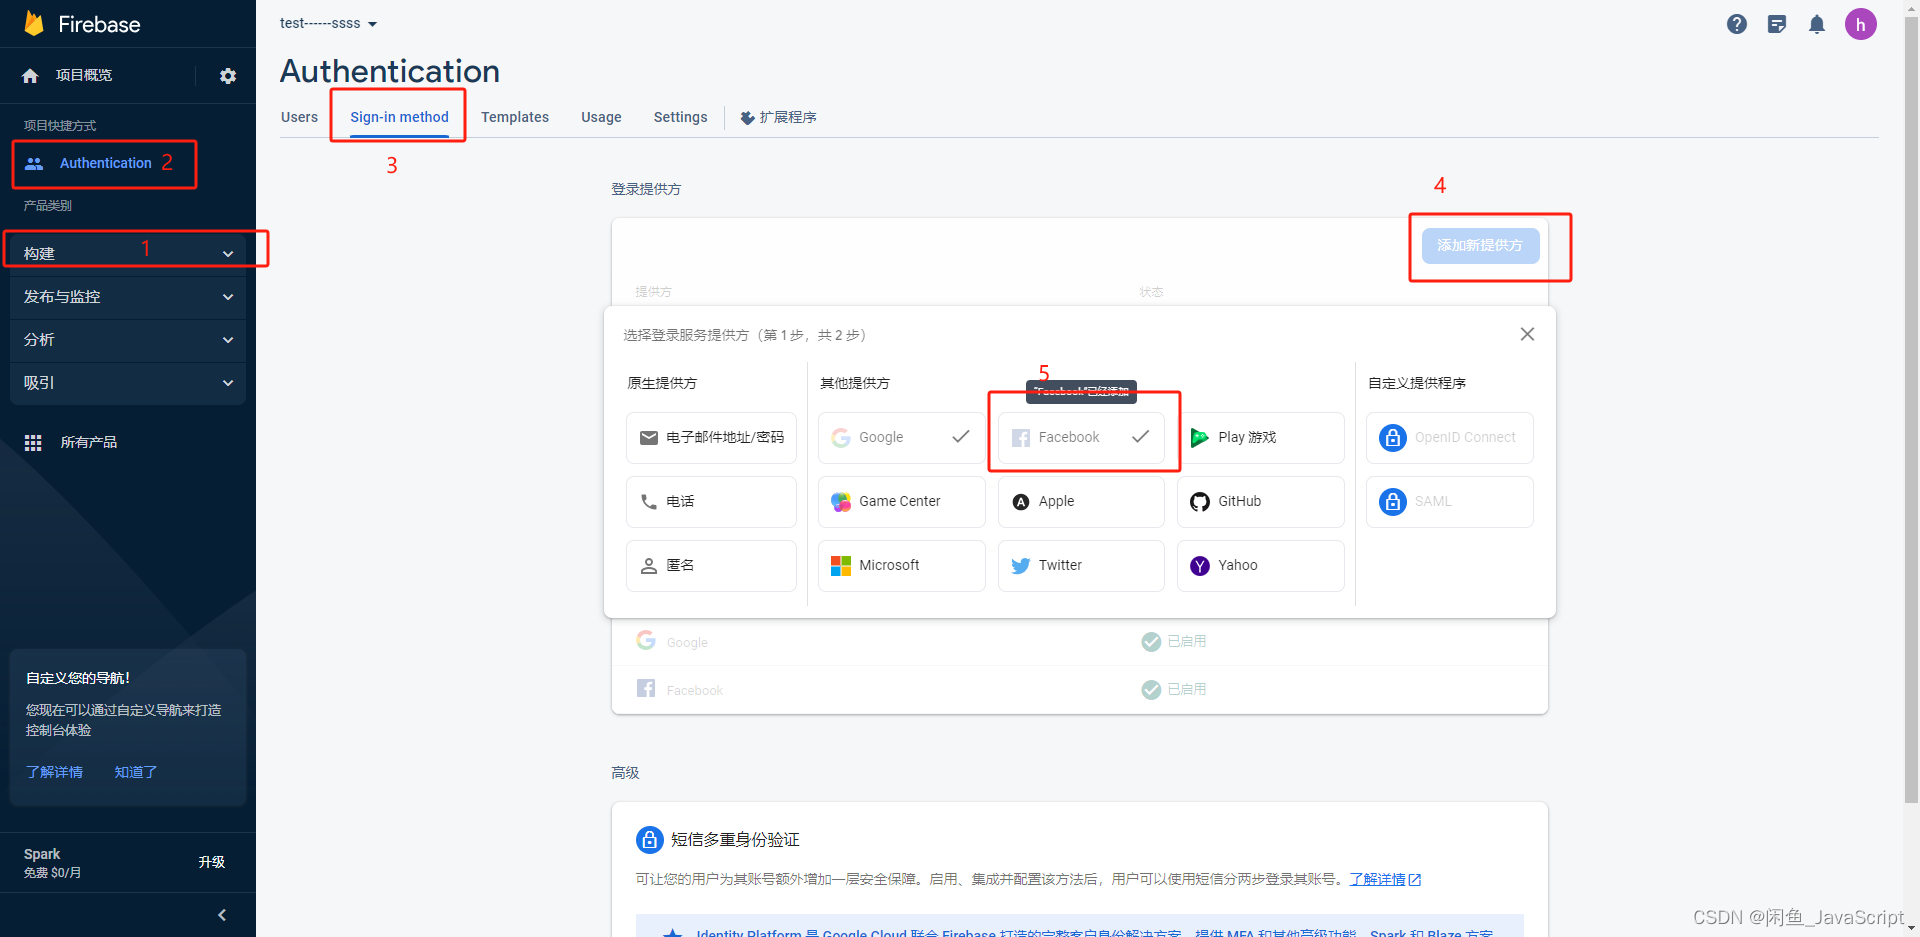Choose the 匿名 anonymous provider

pyautogui.click(x=711, y=565)
